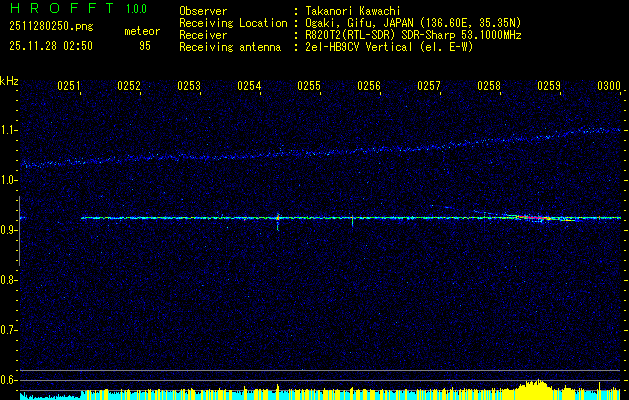Click the 0.6 frequency axis label
This screenshot has width=629, height=400.
[x=9, y=380]
